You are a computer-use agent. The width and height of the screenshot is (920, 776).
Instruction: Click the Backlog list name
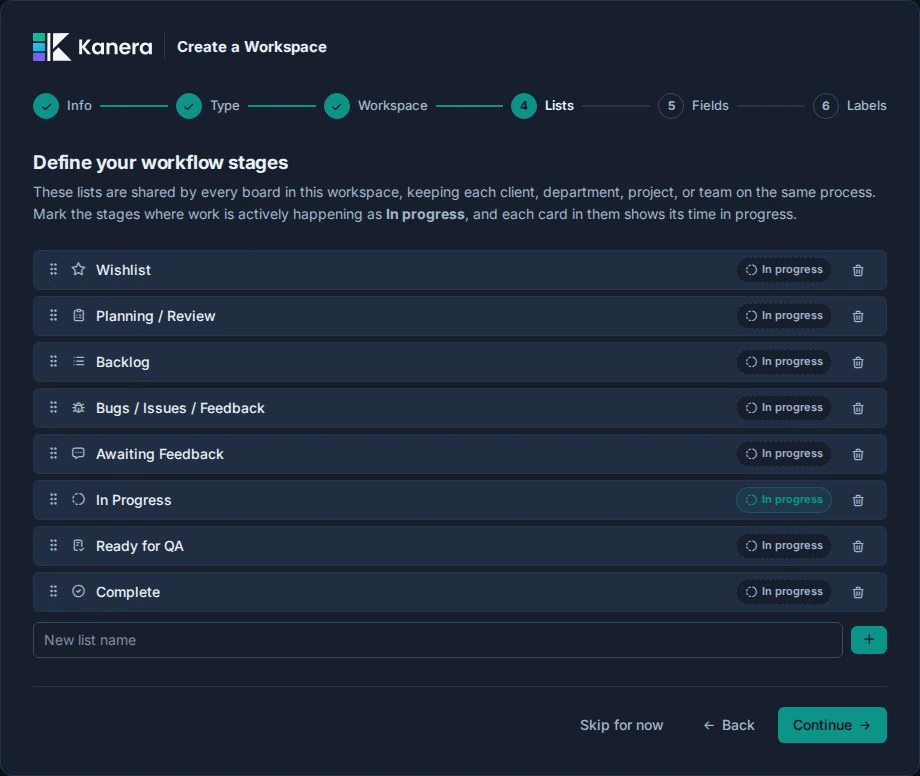point(123,362)
